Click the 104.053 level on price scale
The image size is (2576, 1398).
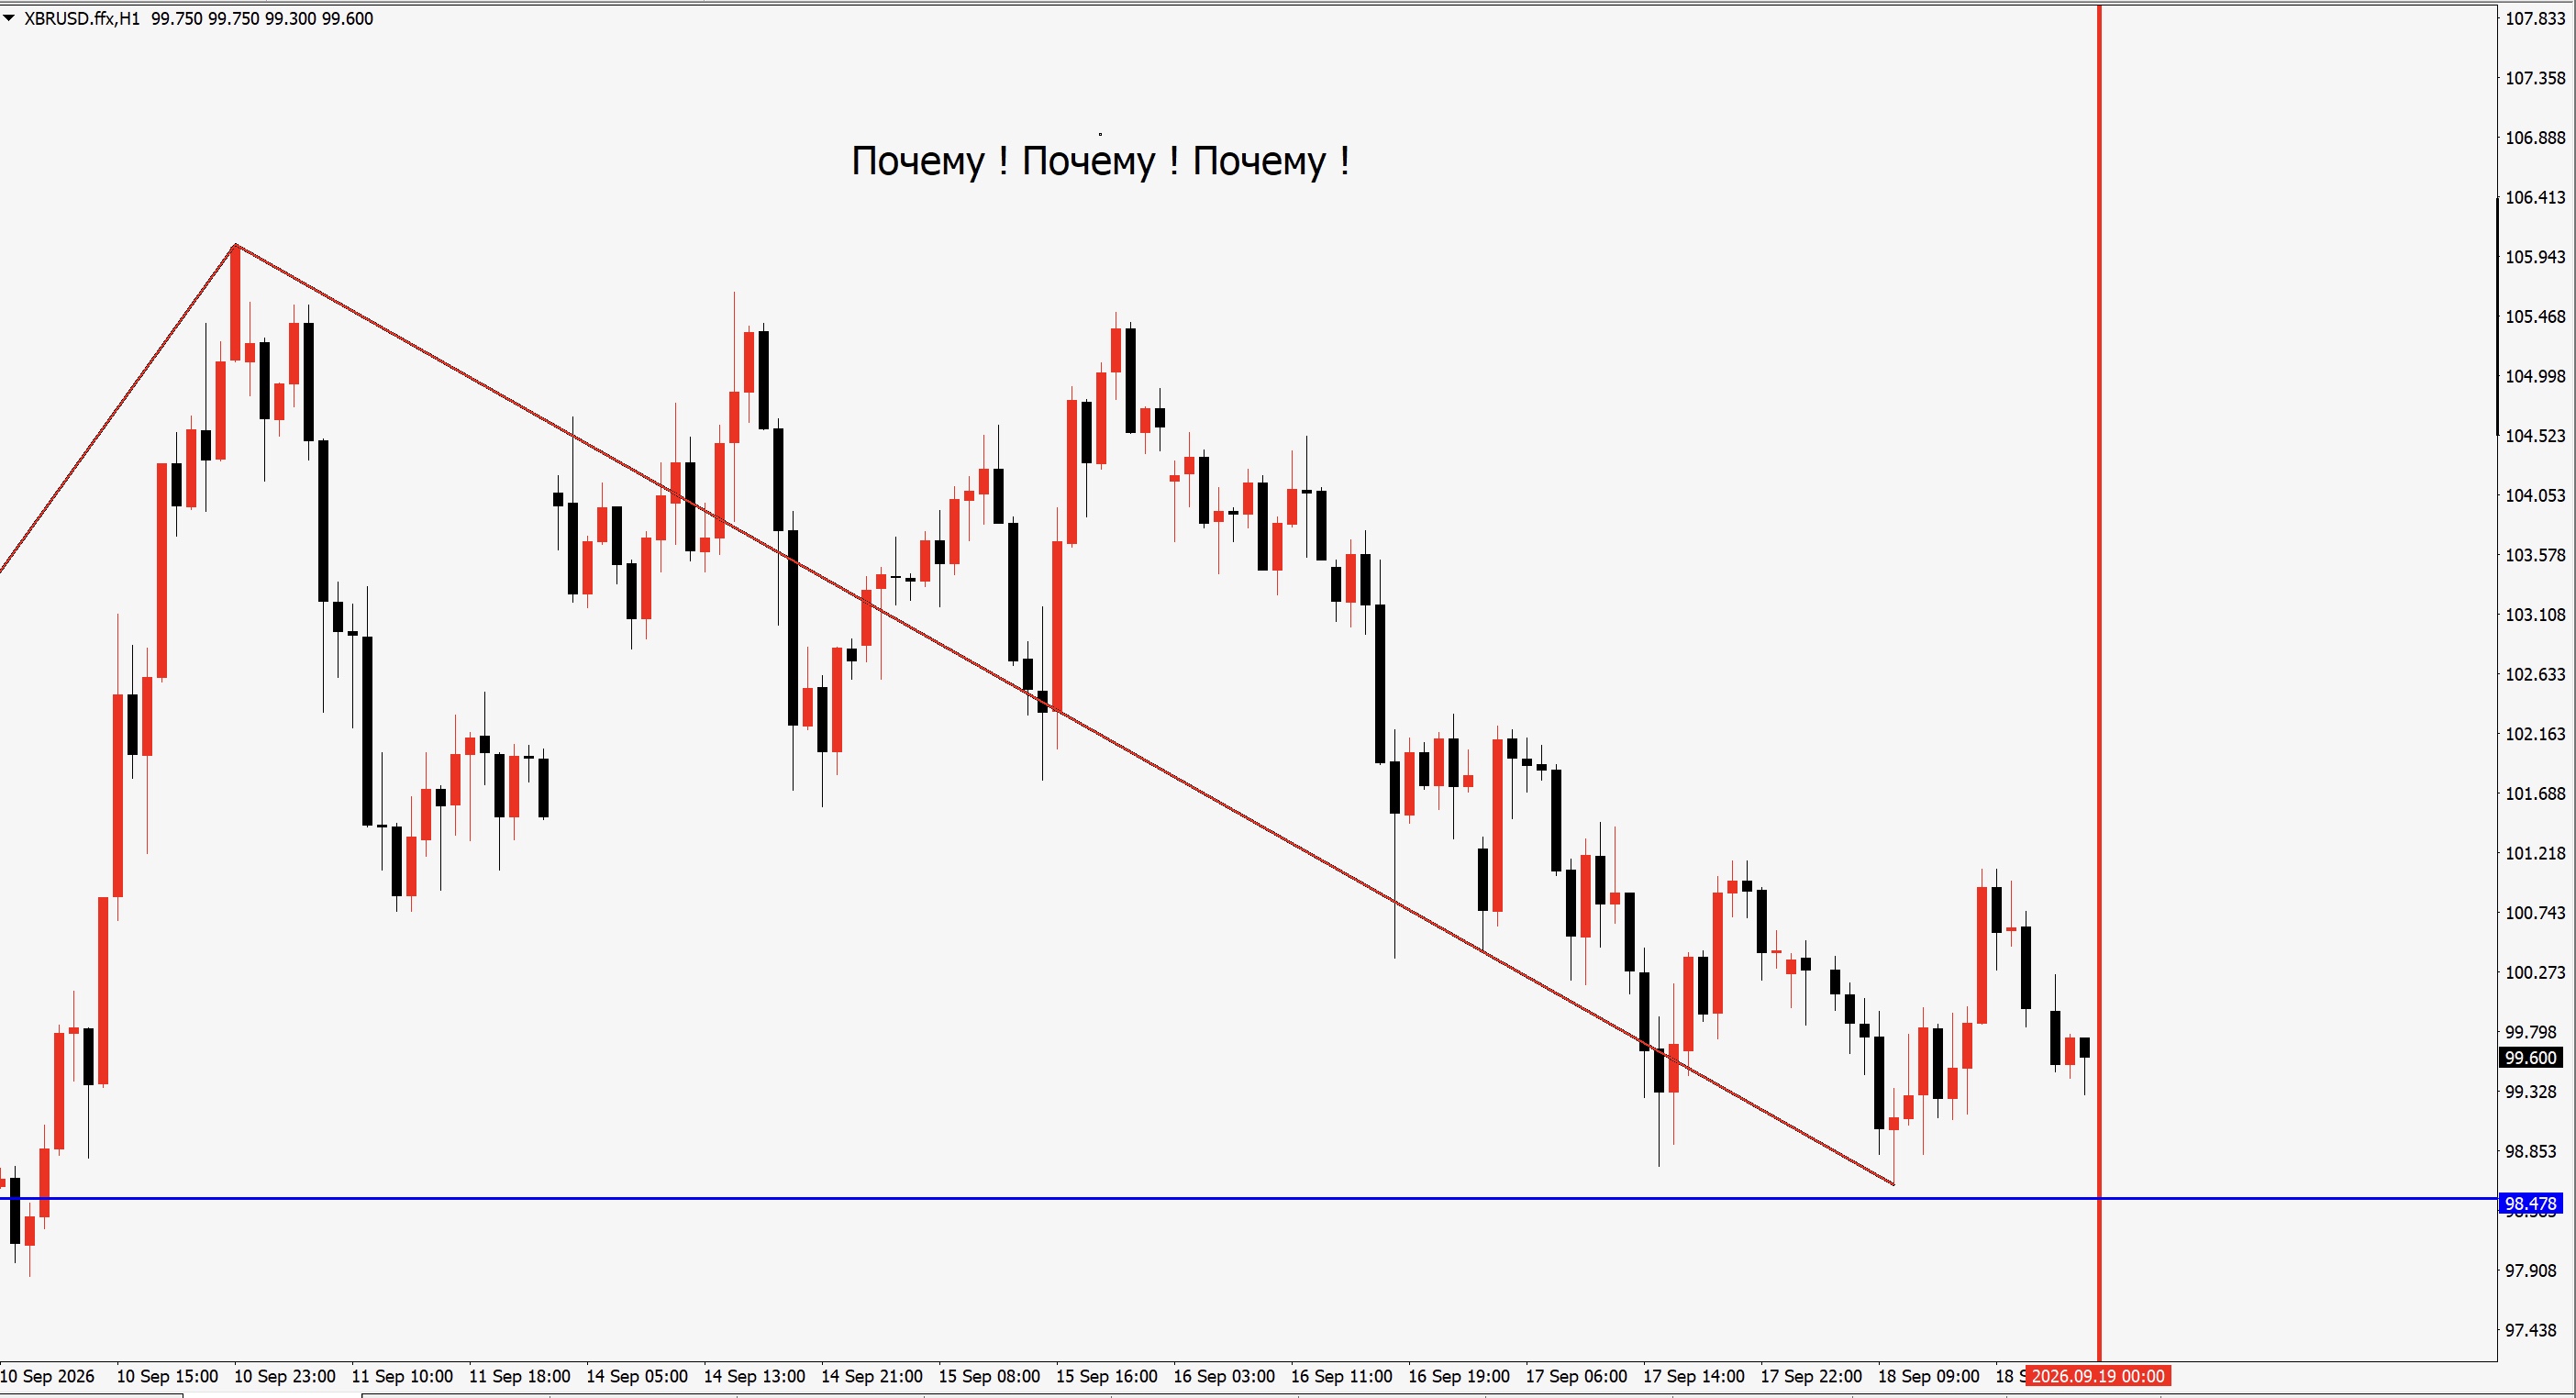(2535, 495)
